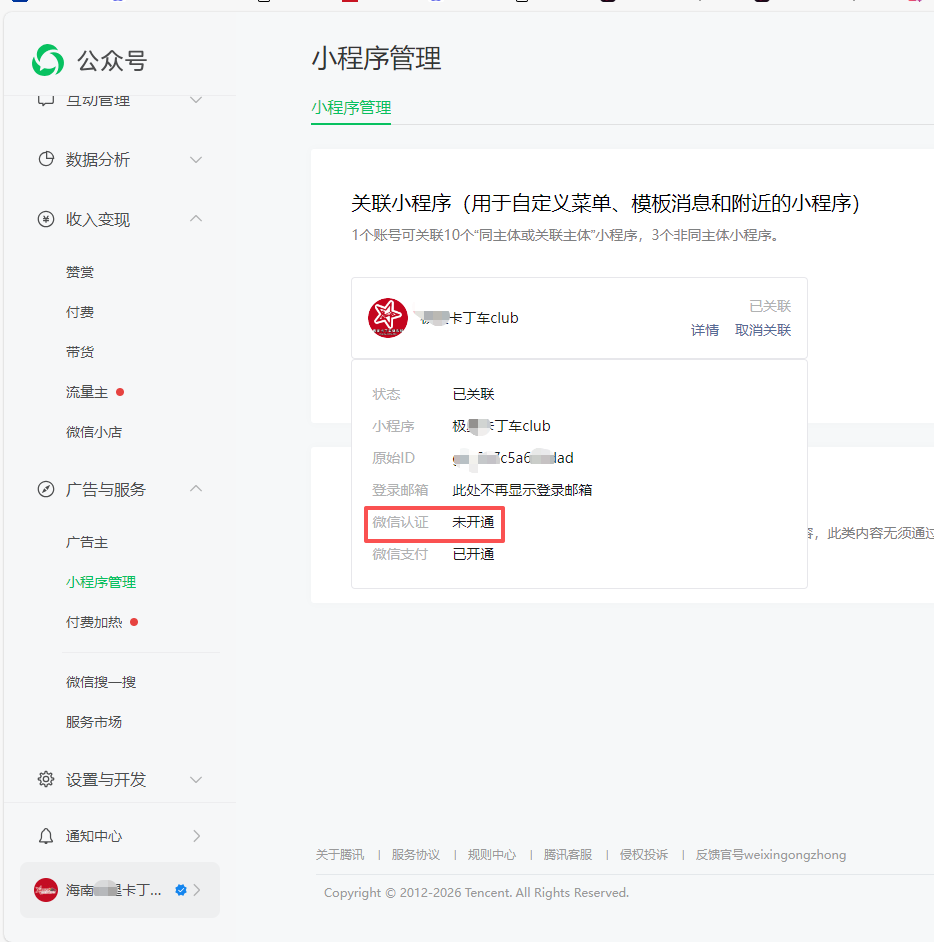Click the 公众号 green logo icon
The height and width of the screenshot is (942, 934).
click(48, 60)
